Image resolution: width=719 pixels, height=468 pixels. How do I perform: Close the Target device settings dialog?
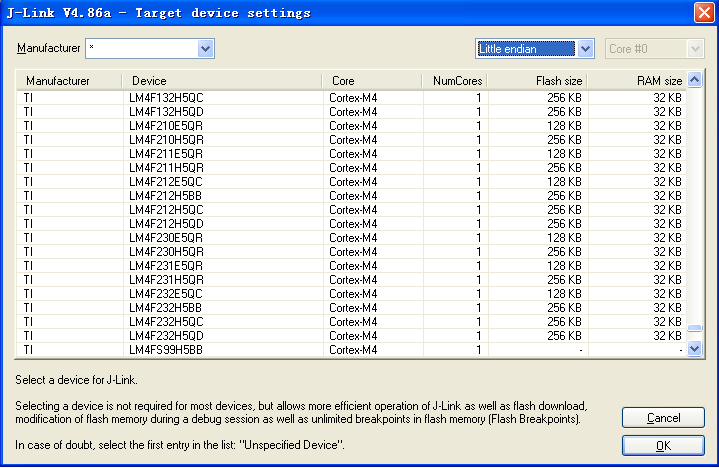pyautogui.click(x=704, y=12)
